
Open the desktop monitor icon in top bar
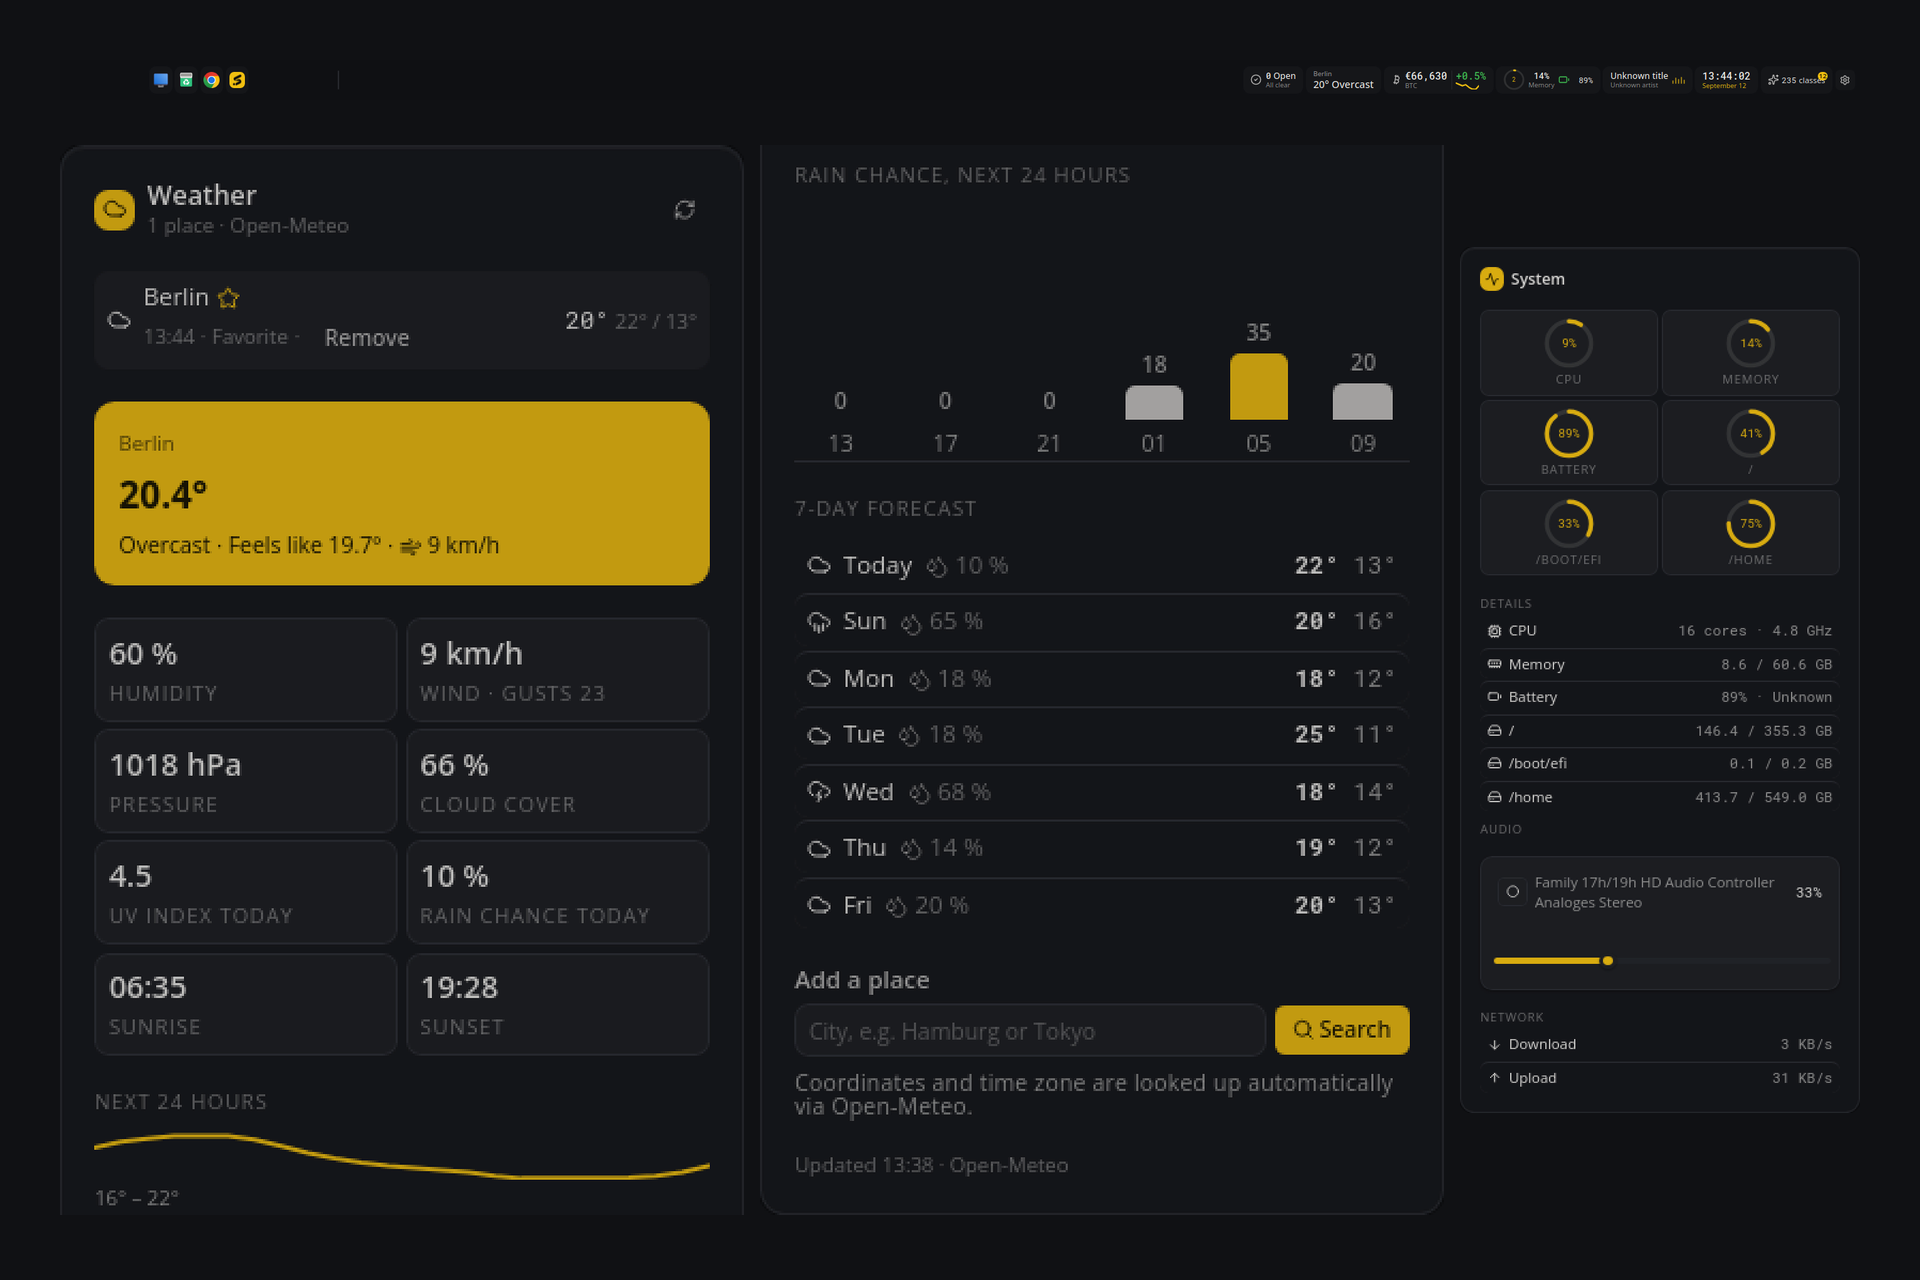[160, 80]
